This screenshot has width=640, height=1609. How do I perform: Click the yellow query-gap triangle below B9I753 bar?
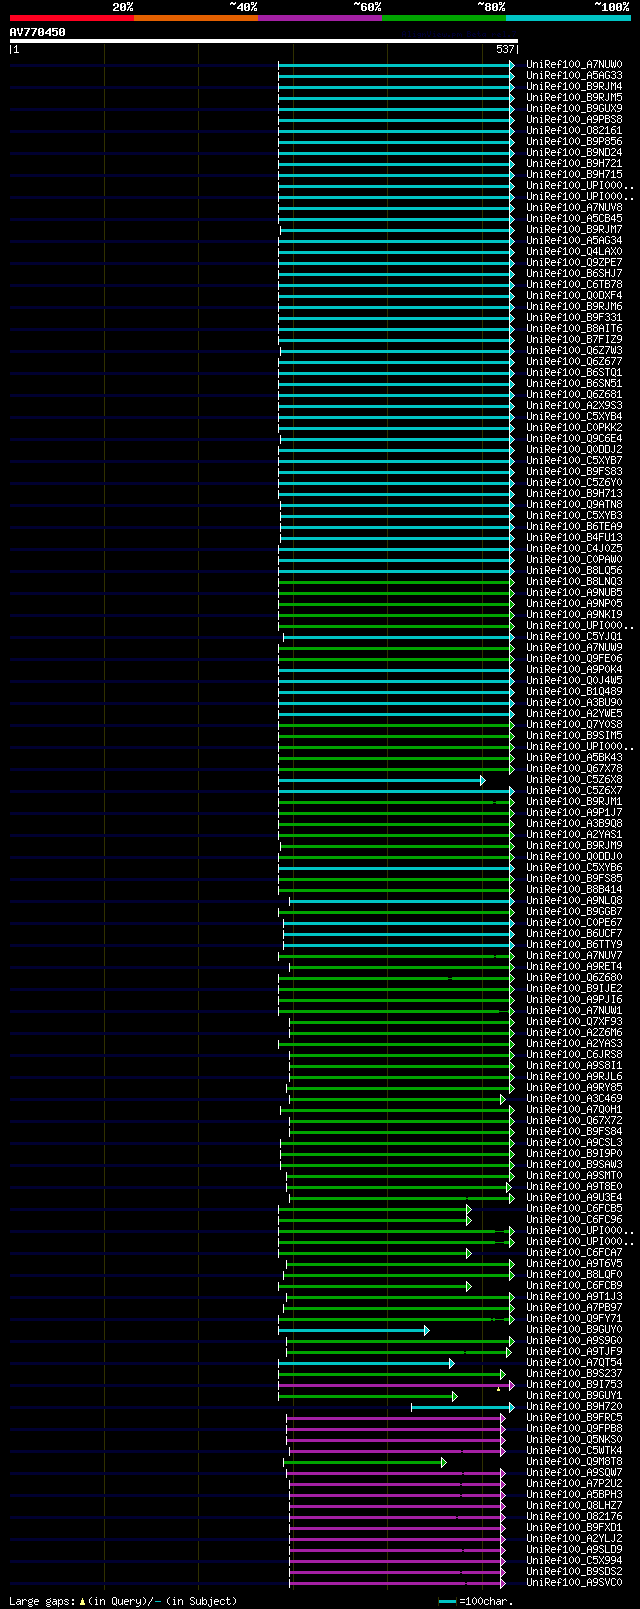498,1389
